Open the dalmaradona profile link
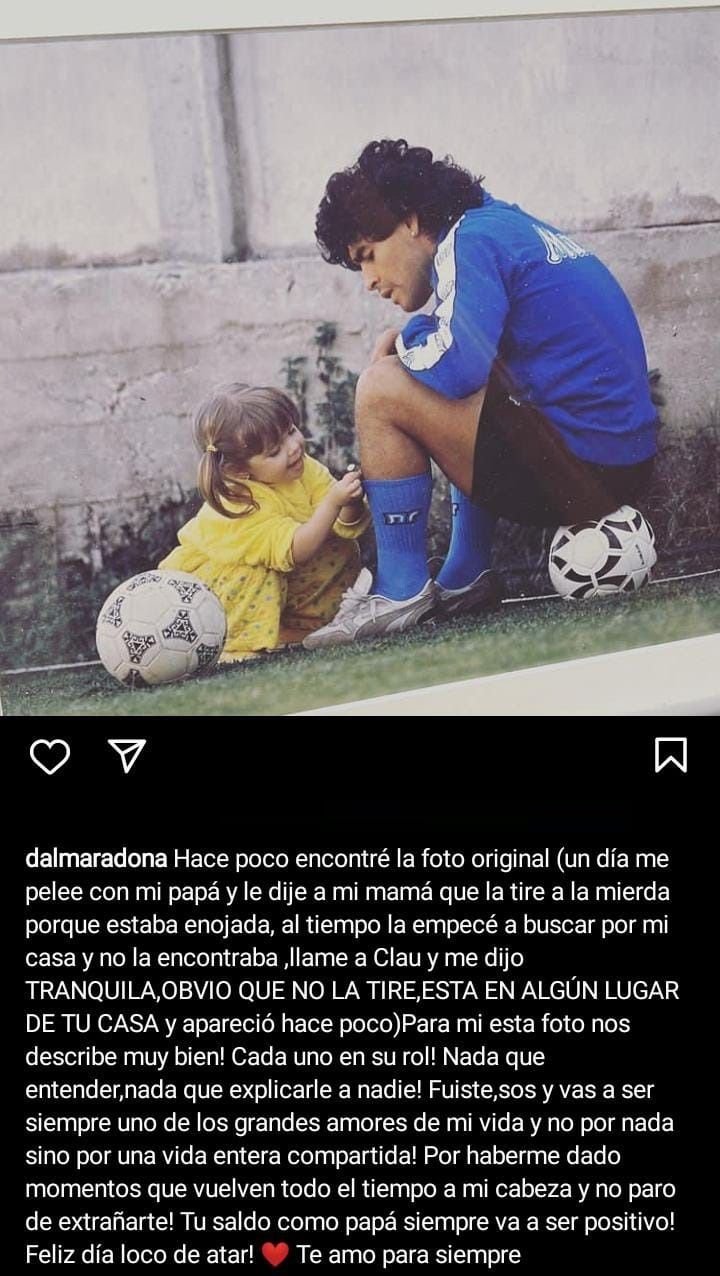 [x=97, y=859]
